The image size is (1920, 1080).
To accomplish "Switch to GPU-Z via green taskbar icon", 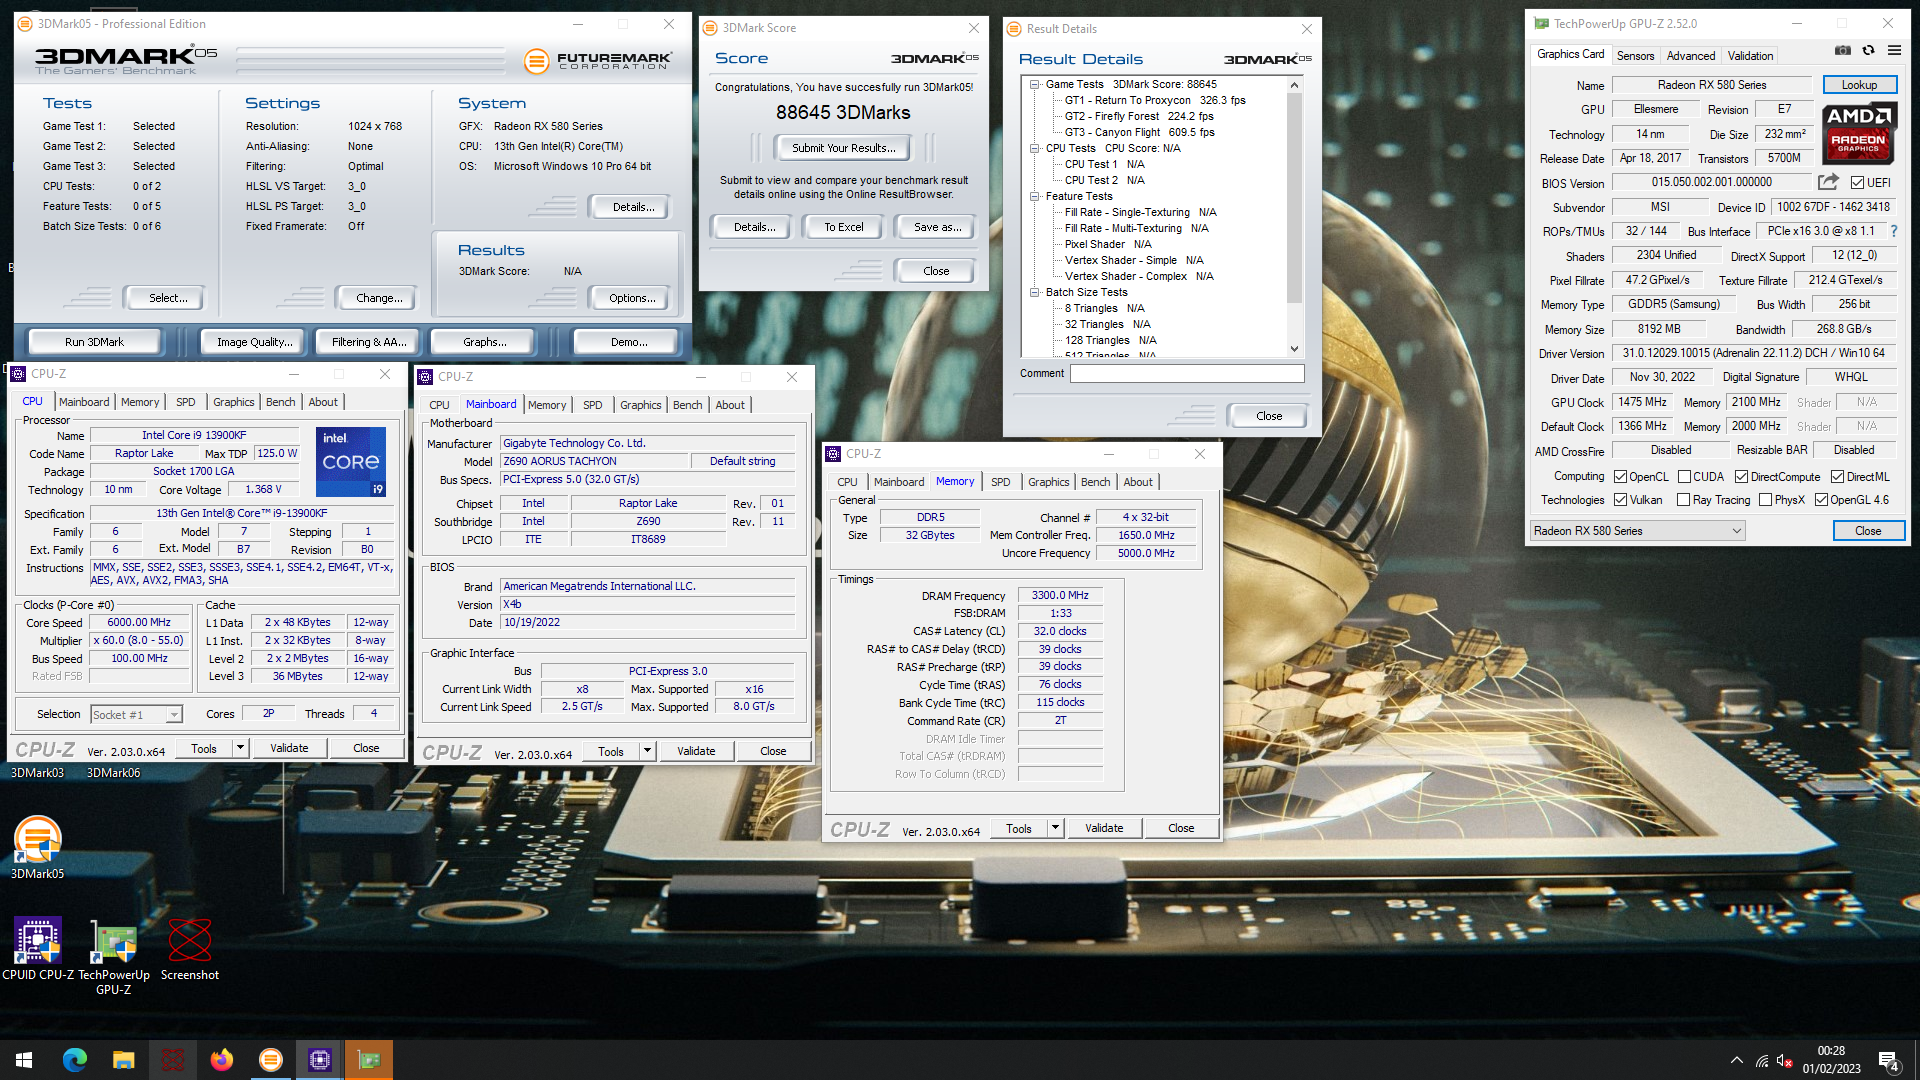I will point(369,1060).
